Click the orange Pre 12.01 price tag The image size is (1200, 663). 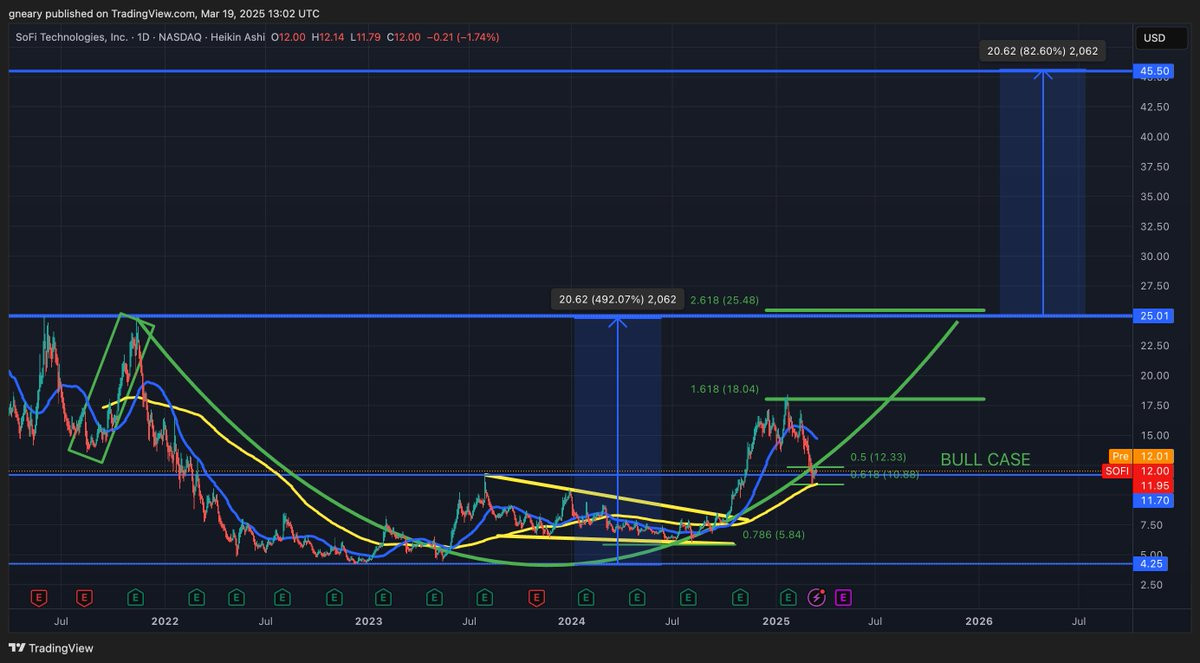tap(1140, 456)
